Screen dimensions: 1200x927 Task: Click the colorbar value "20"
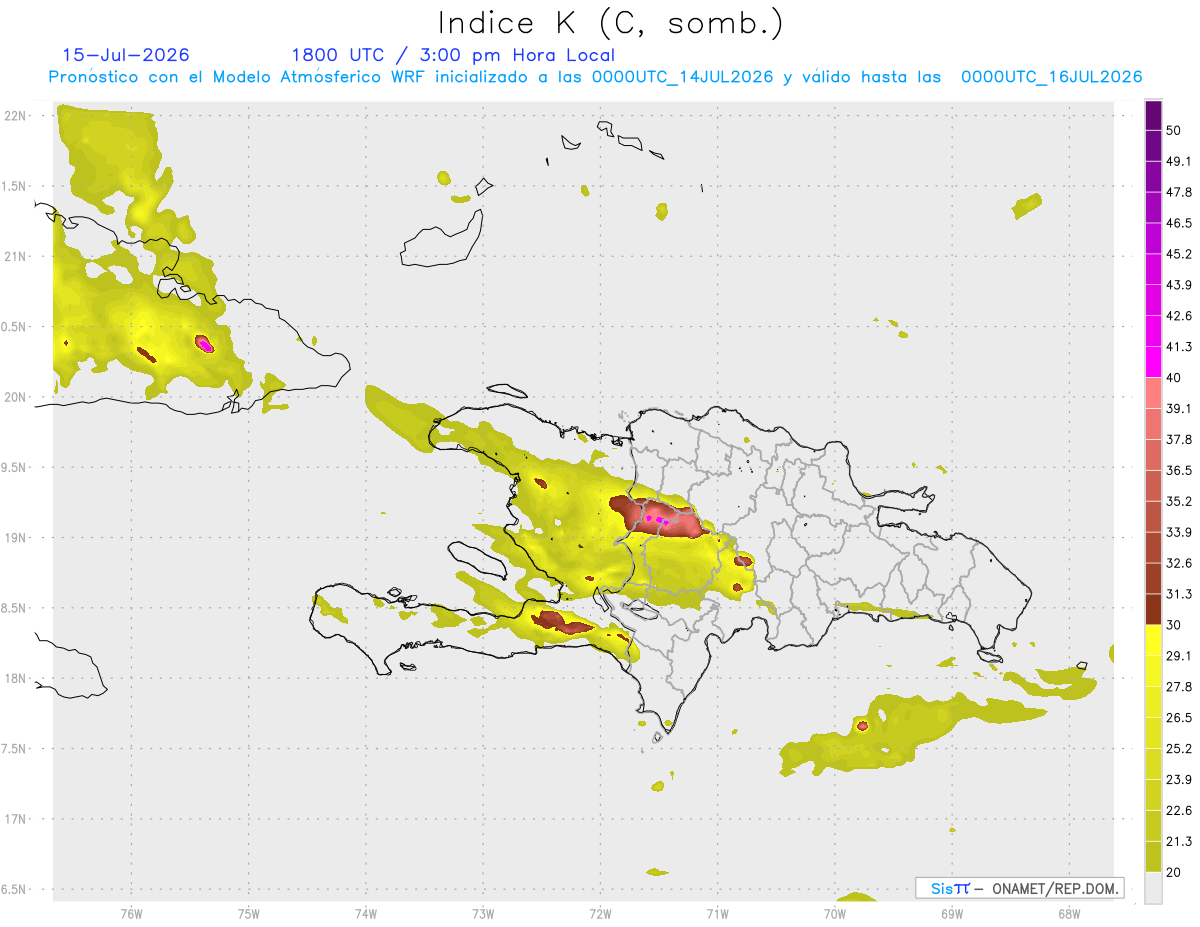1174,872
